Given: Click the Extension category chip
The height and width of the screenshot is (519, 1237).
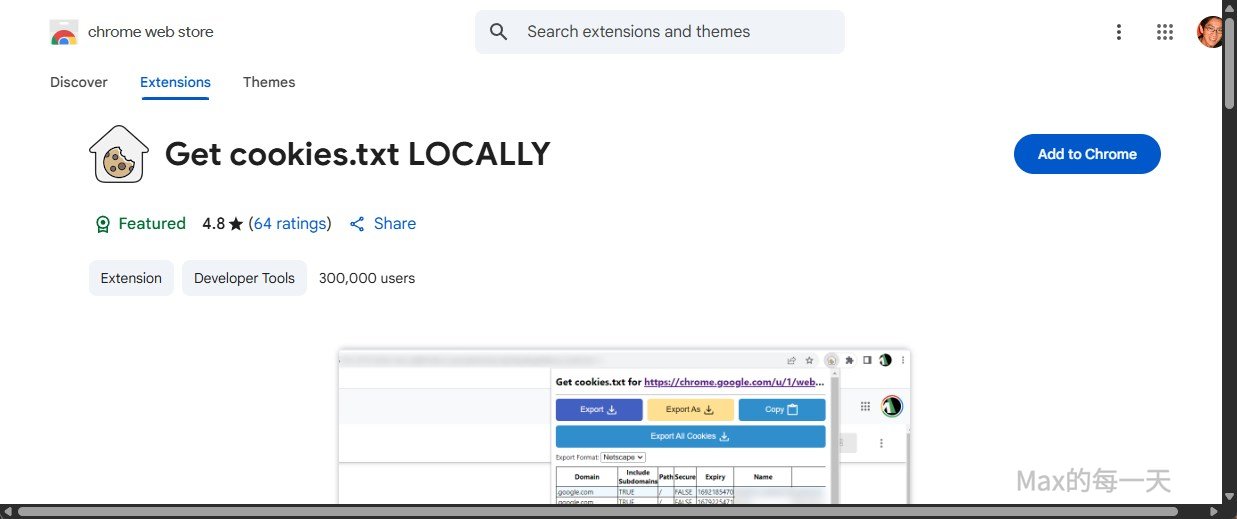Looking at the screenshot, I should (x=131, y=278).
